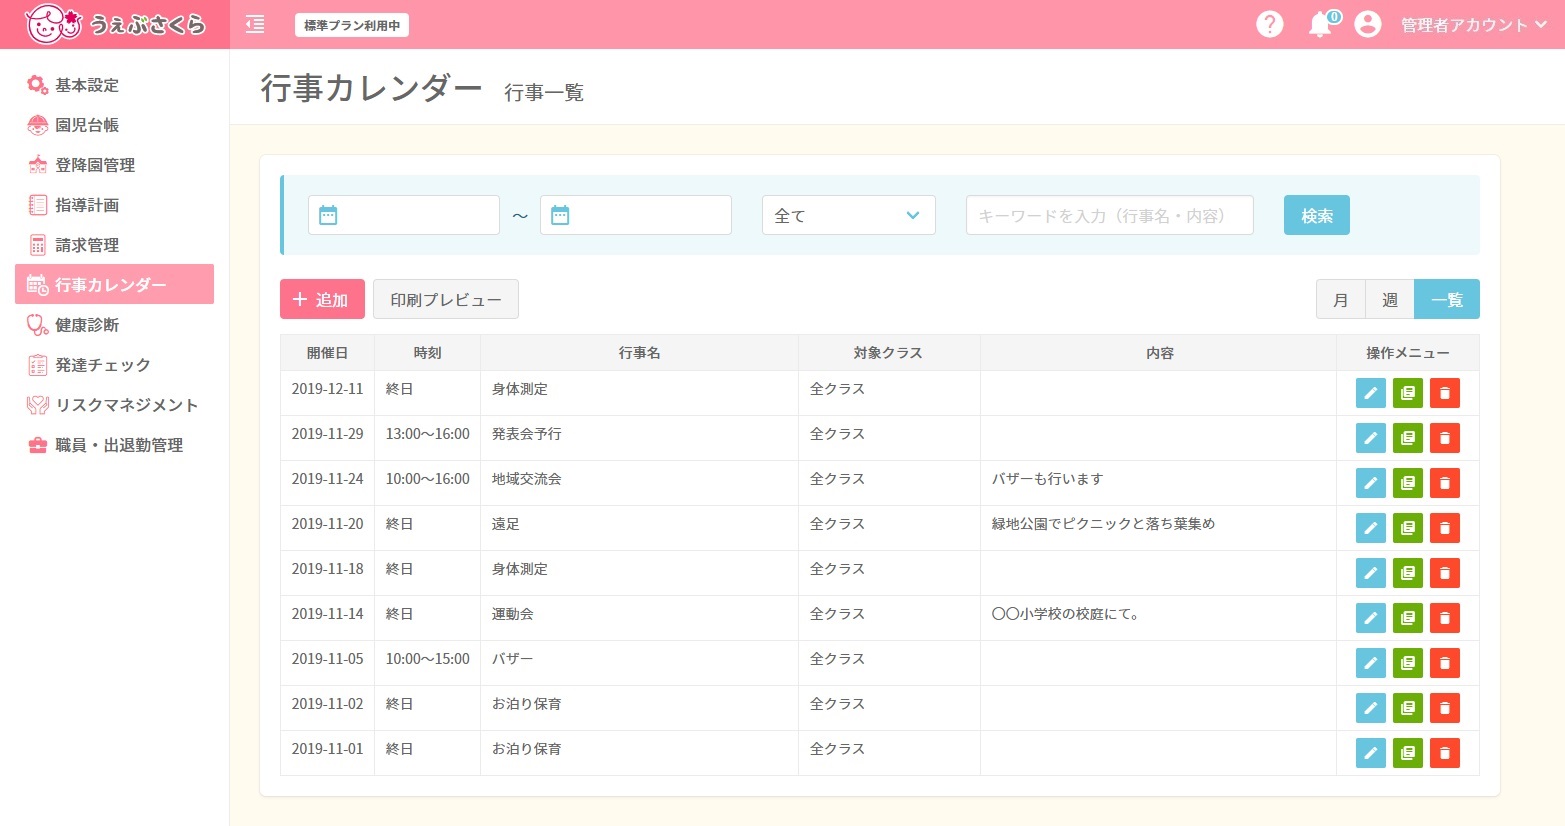
Task: Edit the 地域交流会 event
Action: click(1371, 483)
